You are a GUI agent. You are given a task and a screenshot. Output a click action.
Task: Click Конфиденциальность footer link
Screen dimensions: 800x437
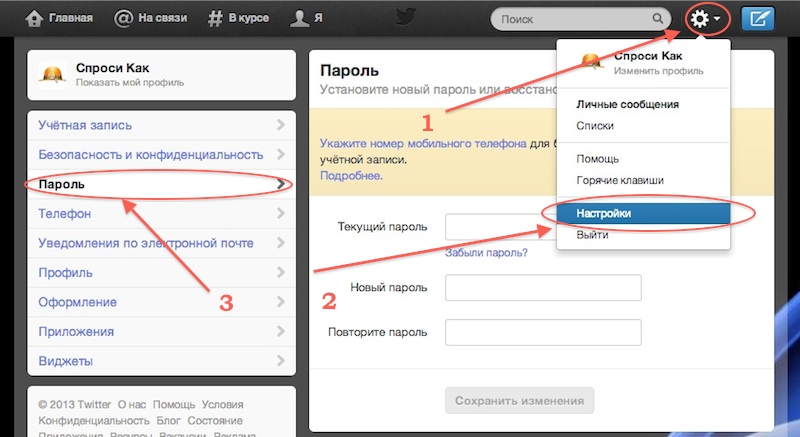coord(94,421)
